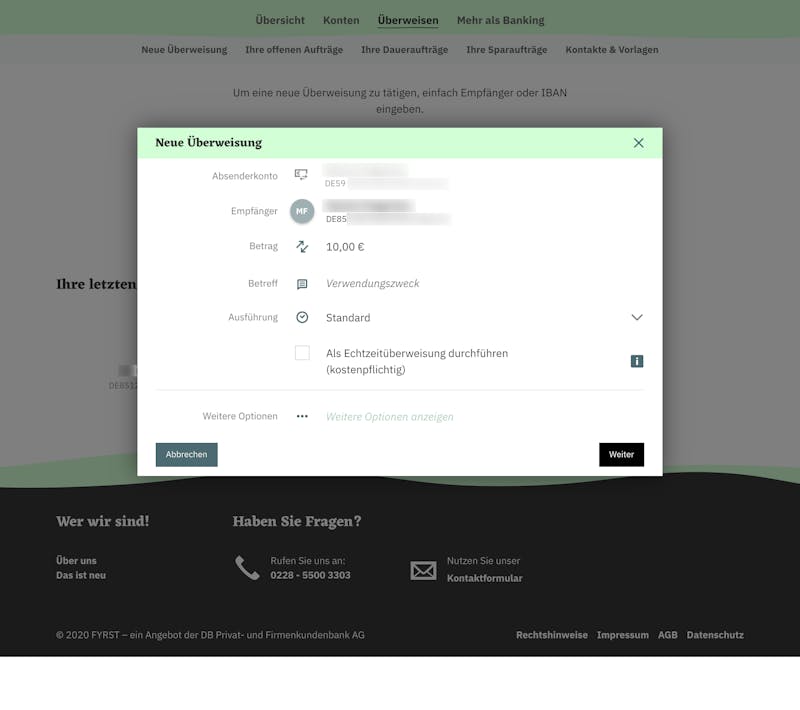This screenshot has width=800, height=710.
Task: Click the three-dots Weitere Optionen icon
Action: pyautogui.click(x=302, y=416)
